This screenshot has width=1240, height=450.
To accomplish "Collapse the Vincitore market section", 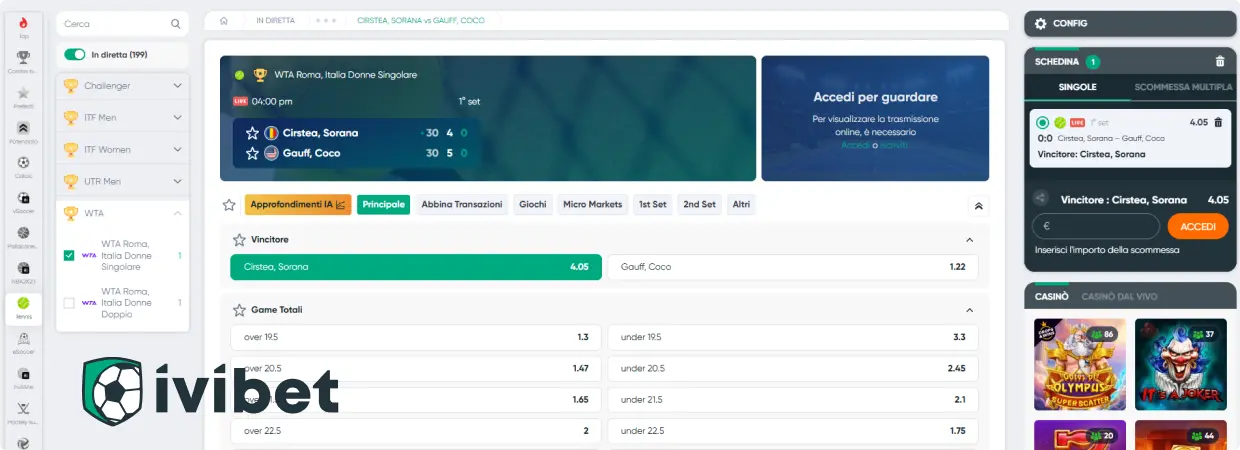I will coord(969,240).
